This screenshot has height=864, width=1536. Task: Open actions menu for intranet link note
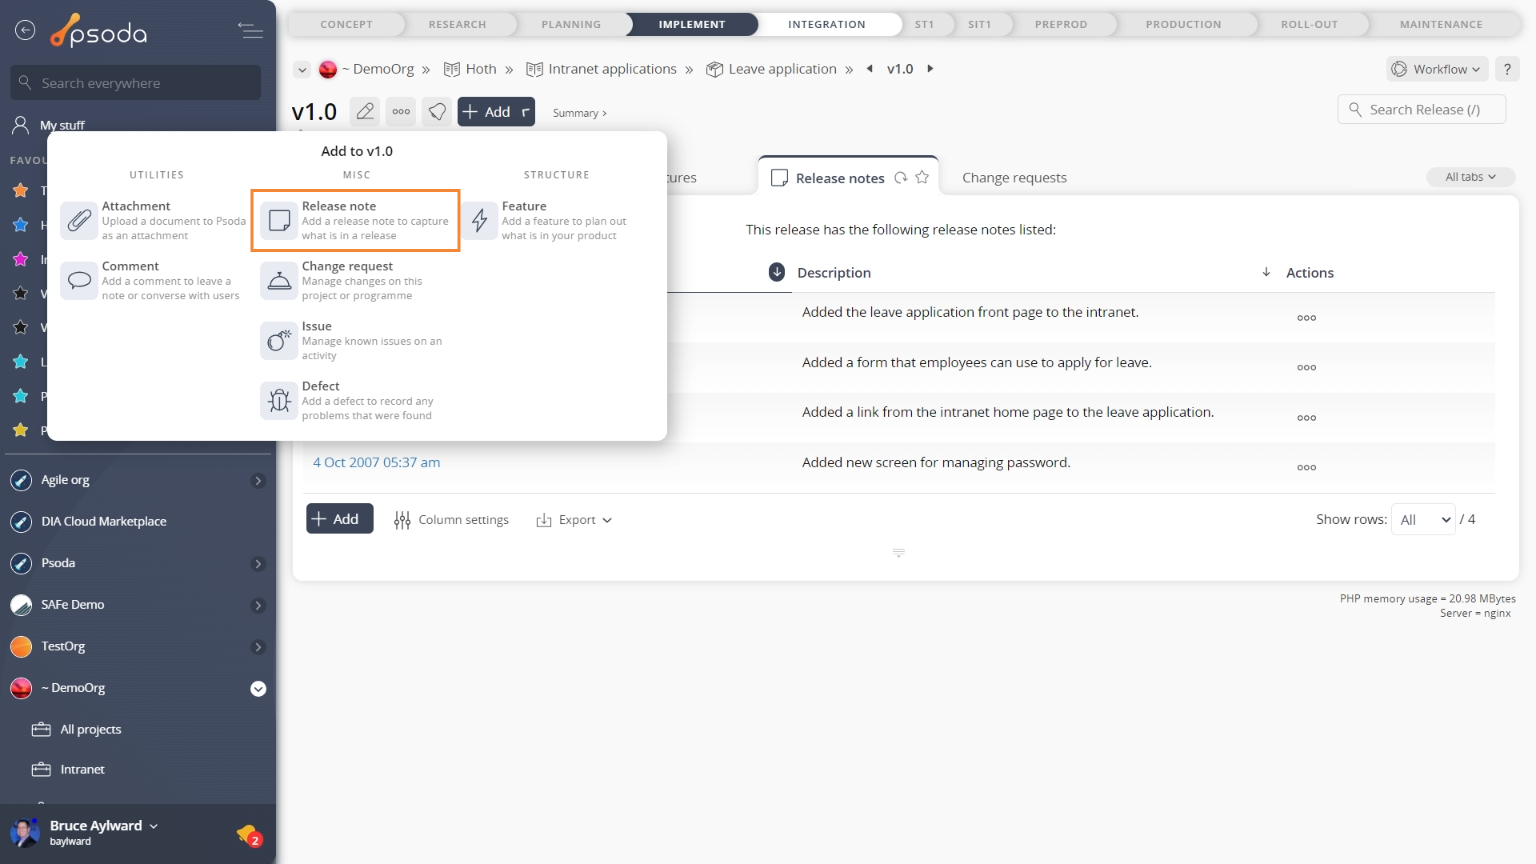[1306, 417]
